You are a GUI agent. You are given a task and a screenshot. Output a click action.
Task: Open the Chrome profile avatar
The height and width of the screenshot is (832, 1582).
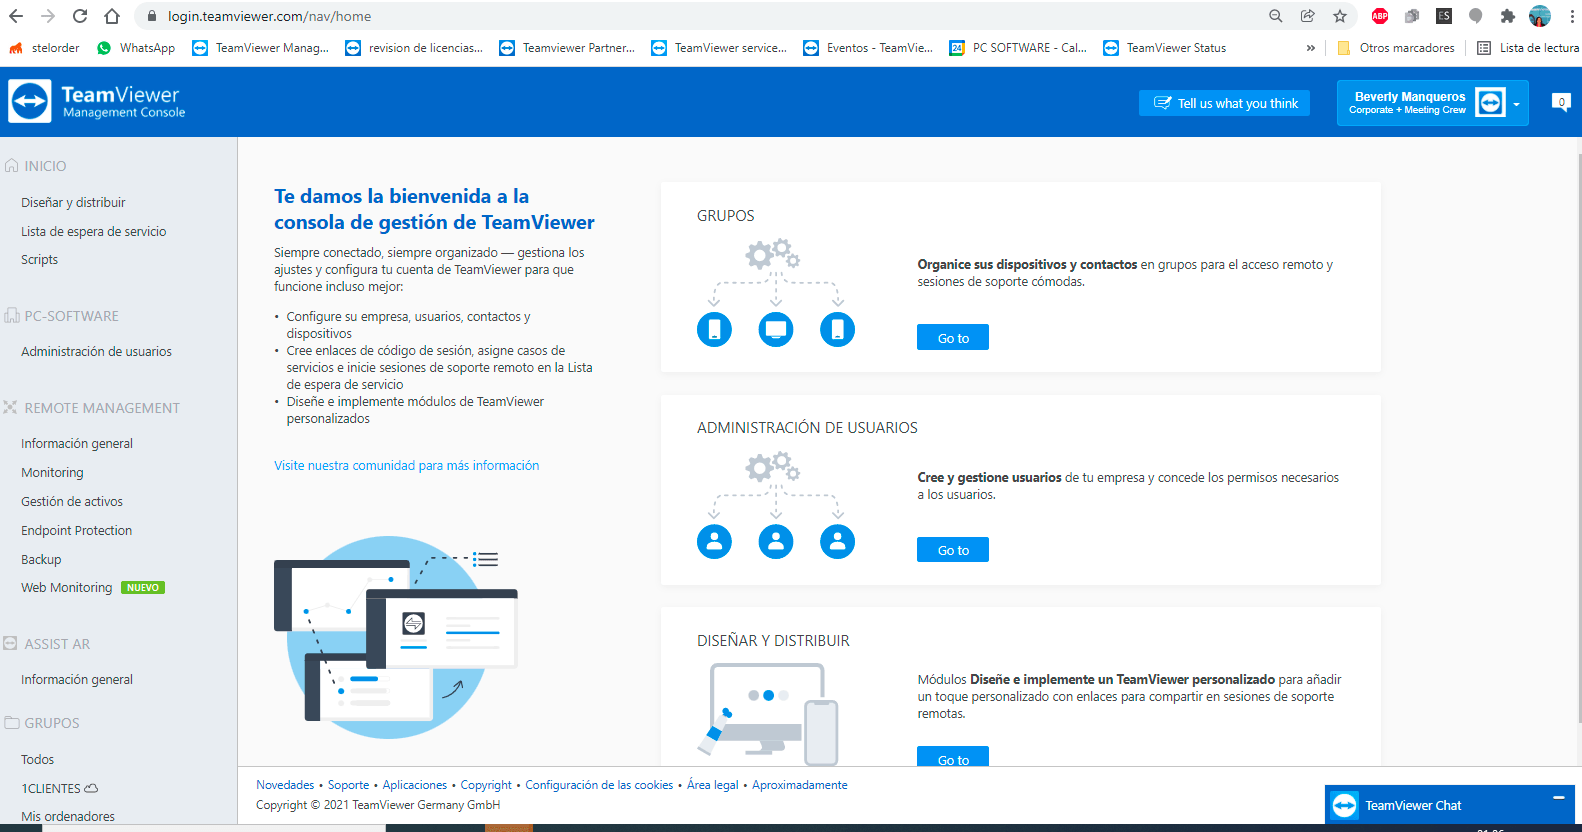tap(1540, 16)
